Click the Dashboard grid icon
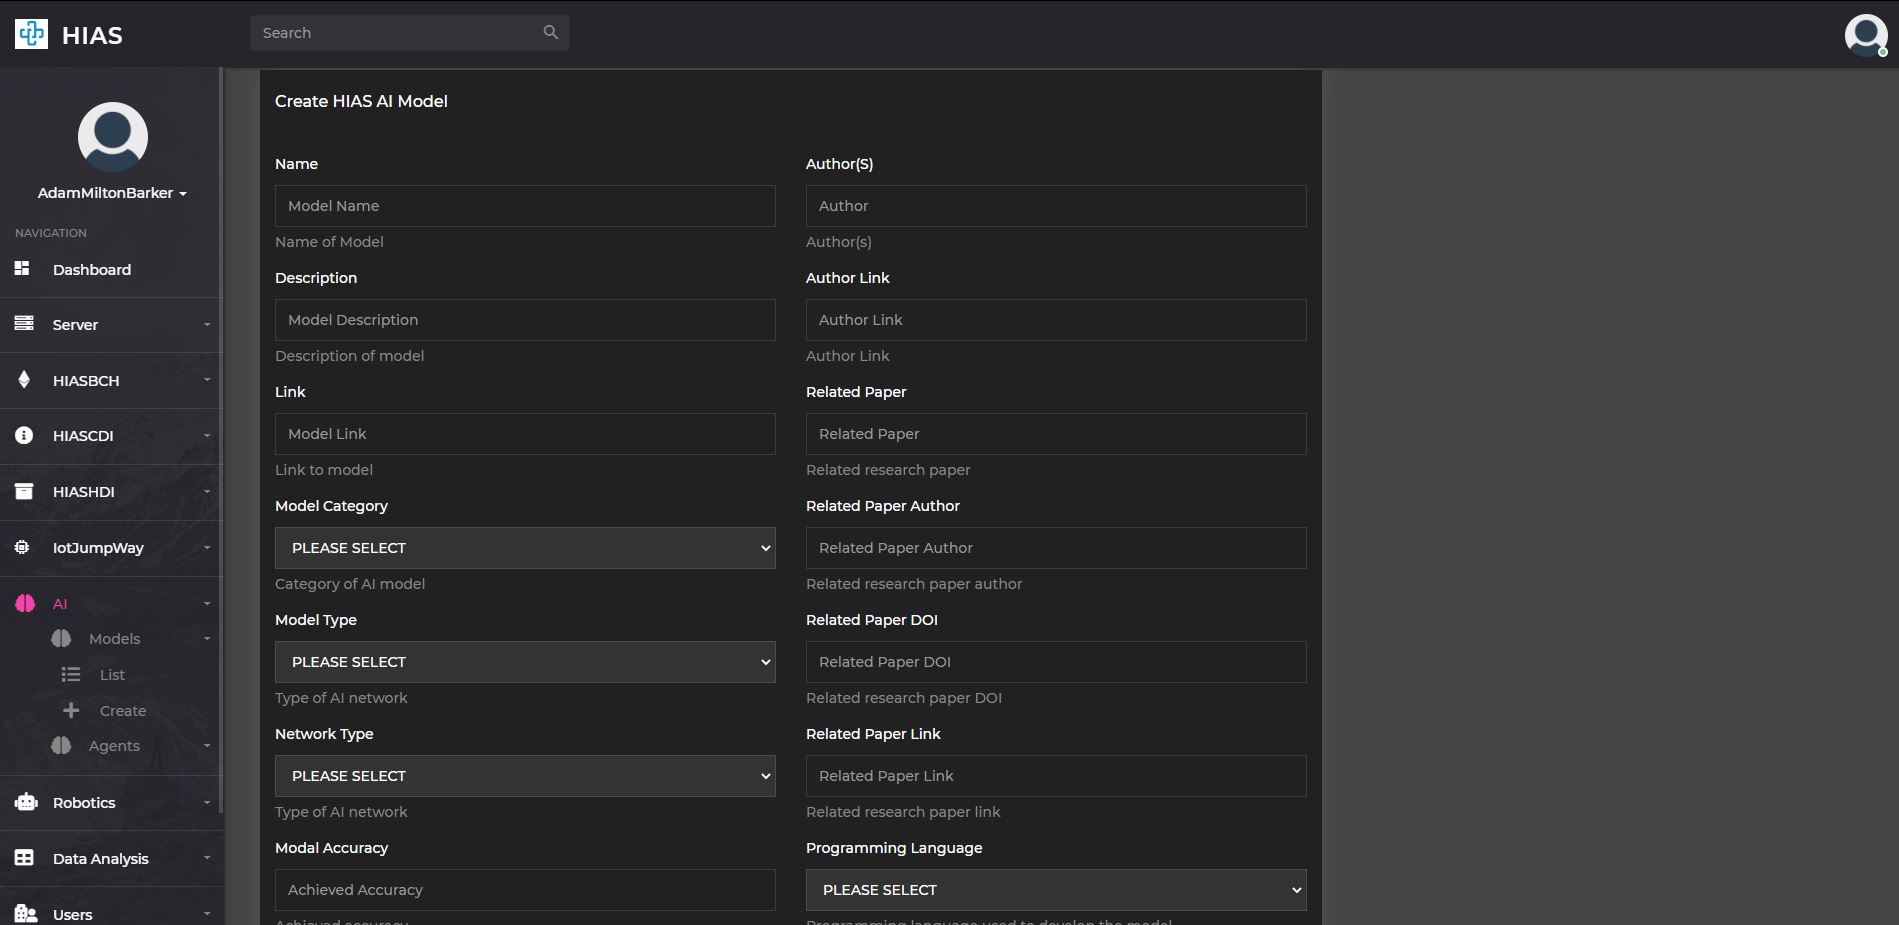The width and height of the screenshot is (1899, 925). pyautogui.click(x=22, y=268)
